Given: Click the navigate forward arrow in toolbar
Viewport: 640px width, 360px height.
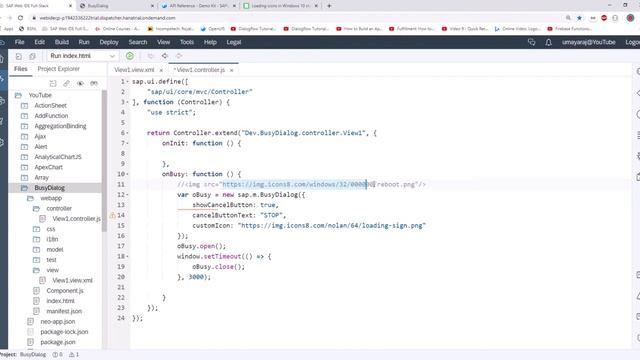Looking at the screenshot, I should [179, 56].
